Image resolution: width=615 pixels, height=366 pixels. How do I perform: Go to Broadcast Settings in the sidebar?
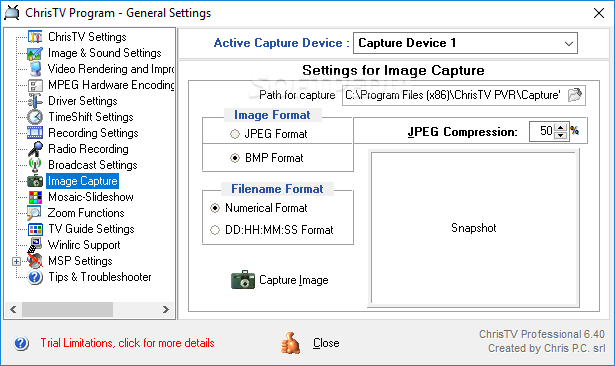93,165
